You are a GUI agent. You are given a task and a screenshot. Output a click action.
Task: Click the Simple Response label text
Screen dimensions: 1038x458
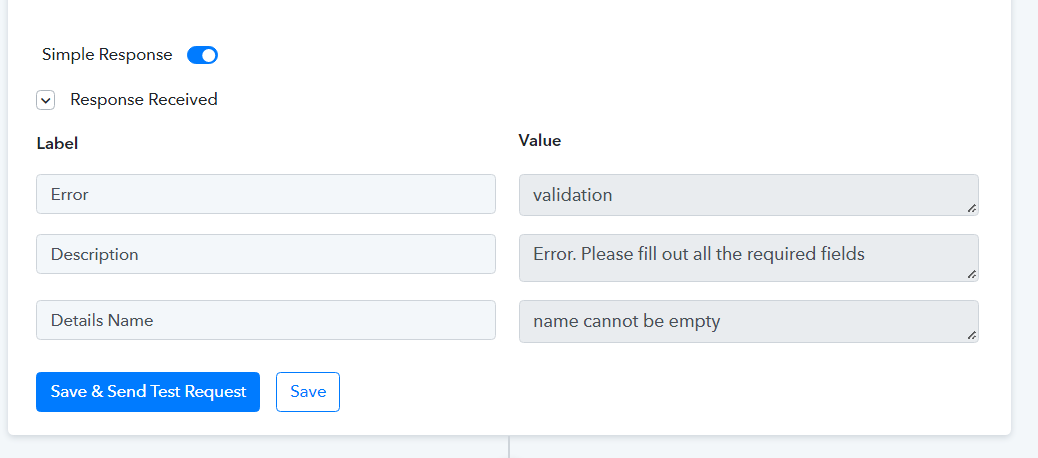[107, 55]
